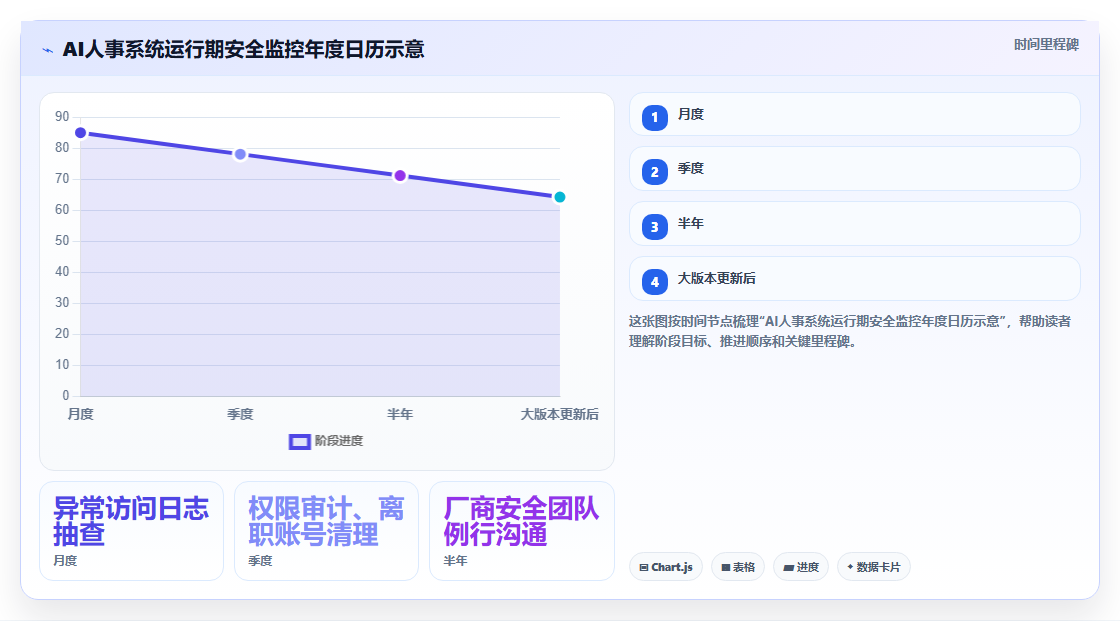Click the 季度 x-axis label
Image resolution: width=1120 pixels, height=621 pixels.
pyautogui.click(x=240, y=414)
